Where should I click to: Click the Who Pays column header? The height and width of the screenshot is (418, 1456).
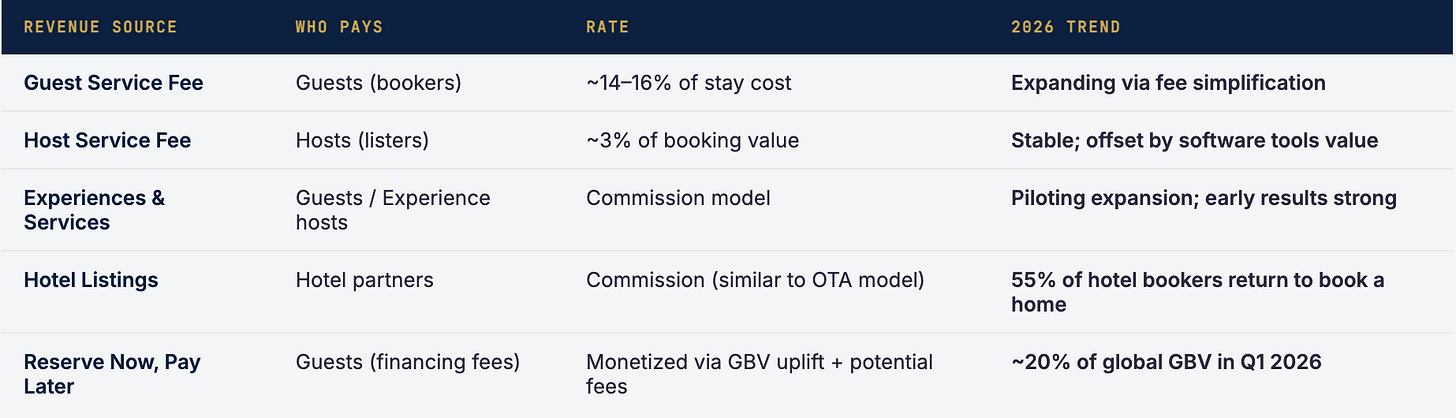pos(339,27)
